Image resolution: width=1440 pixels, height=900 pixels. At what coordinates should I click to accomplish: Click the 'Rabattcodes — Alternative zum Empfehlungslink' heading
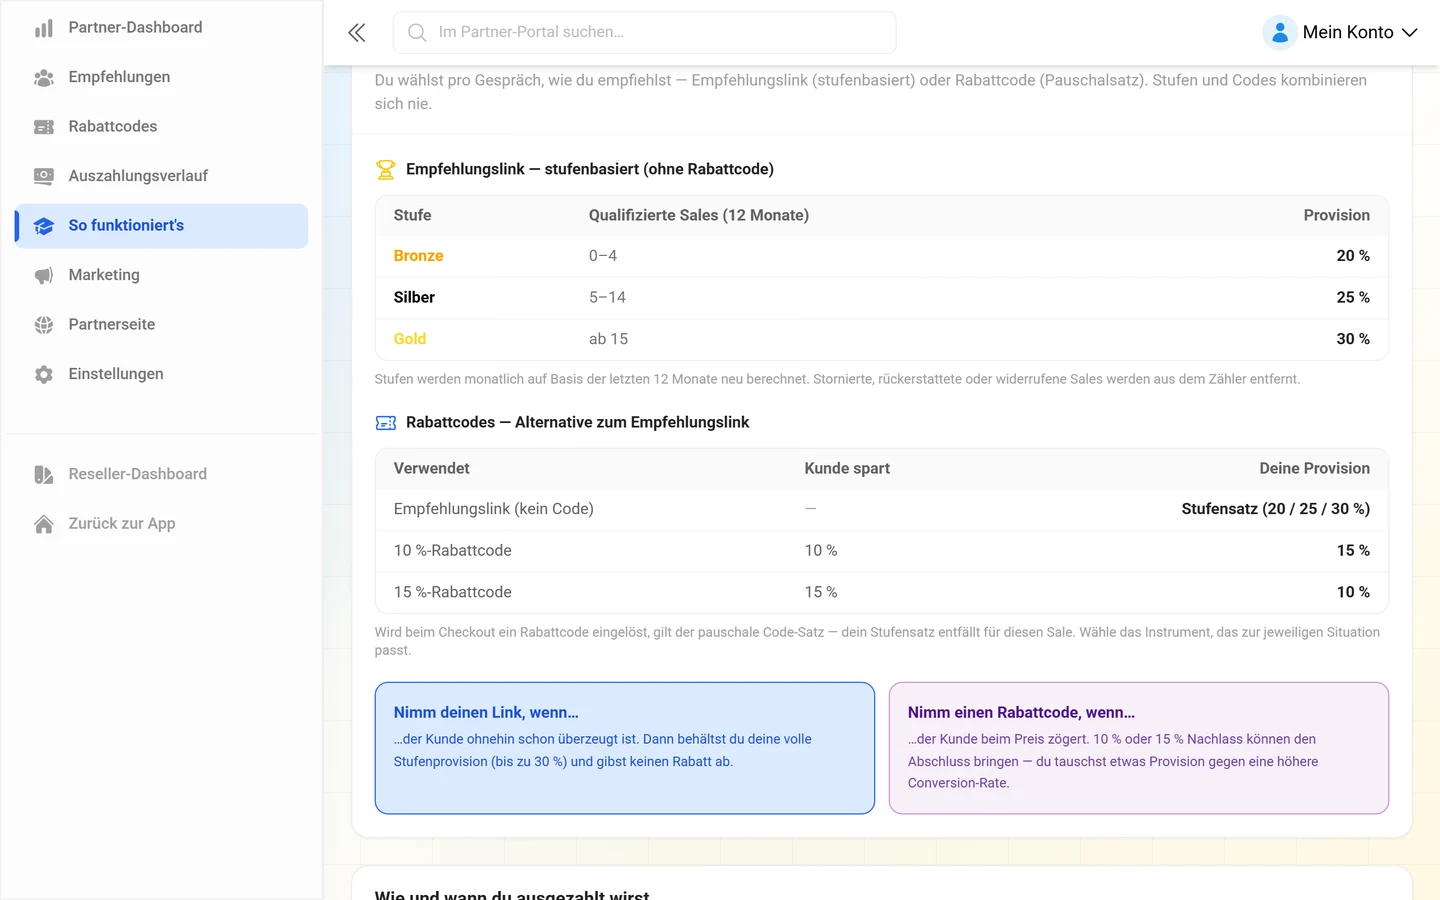[x=577, y=423]
